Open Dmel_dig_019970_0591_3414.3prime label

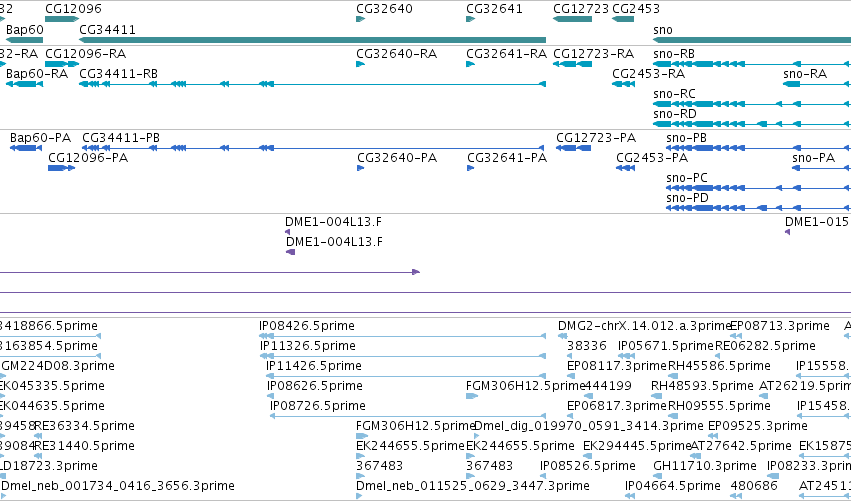(x=589, y=426)
